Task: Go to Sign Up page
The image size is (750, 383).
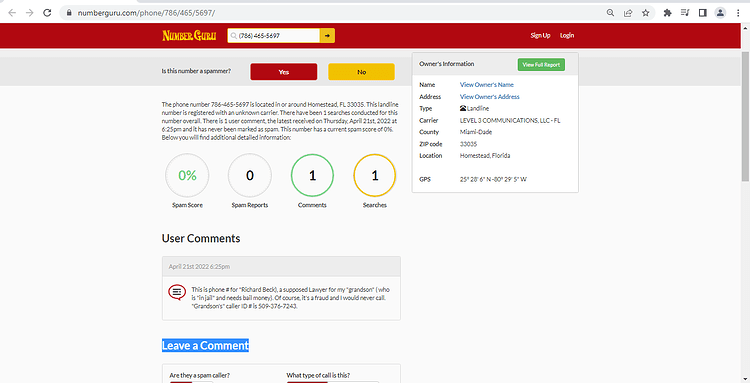Action: click(x=540, y=35)
